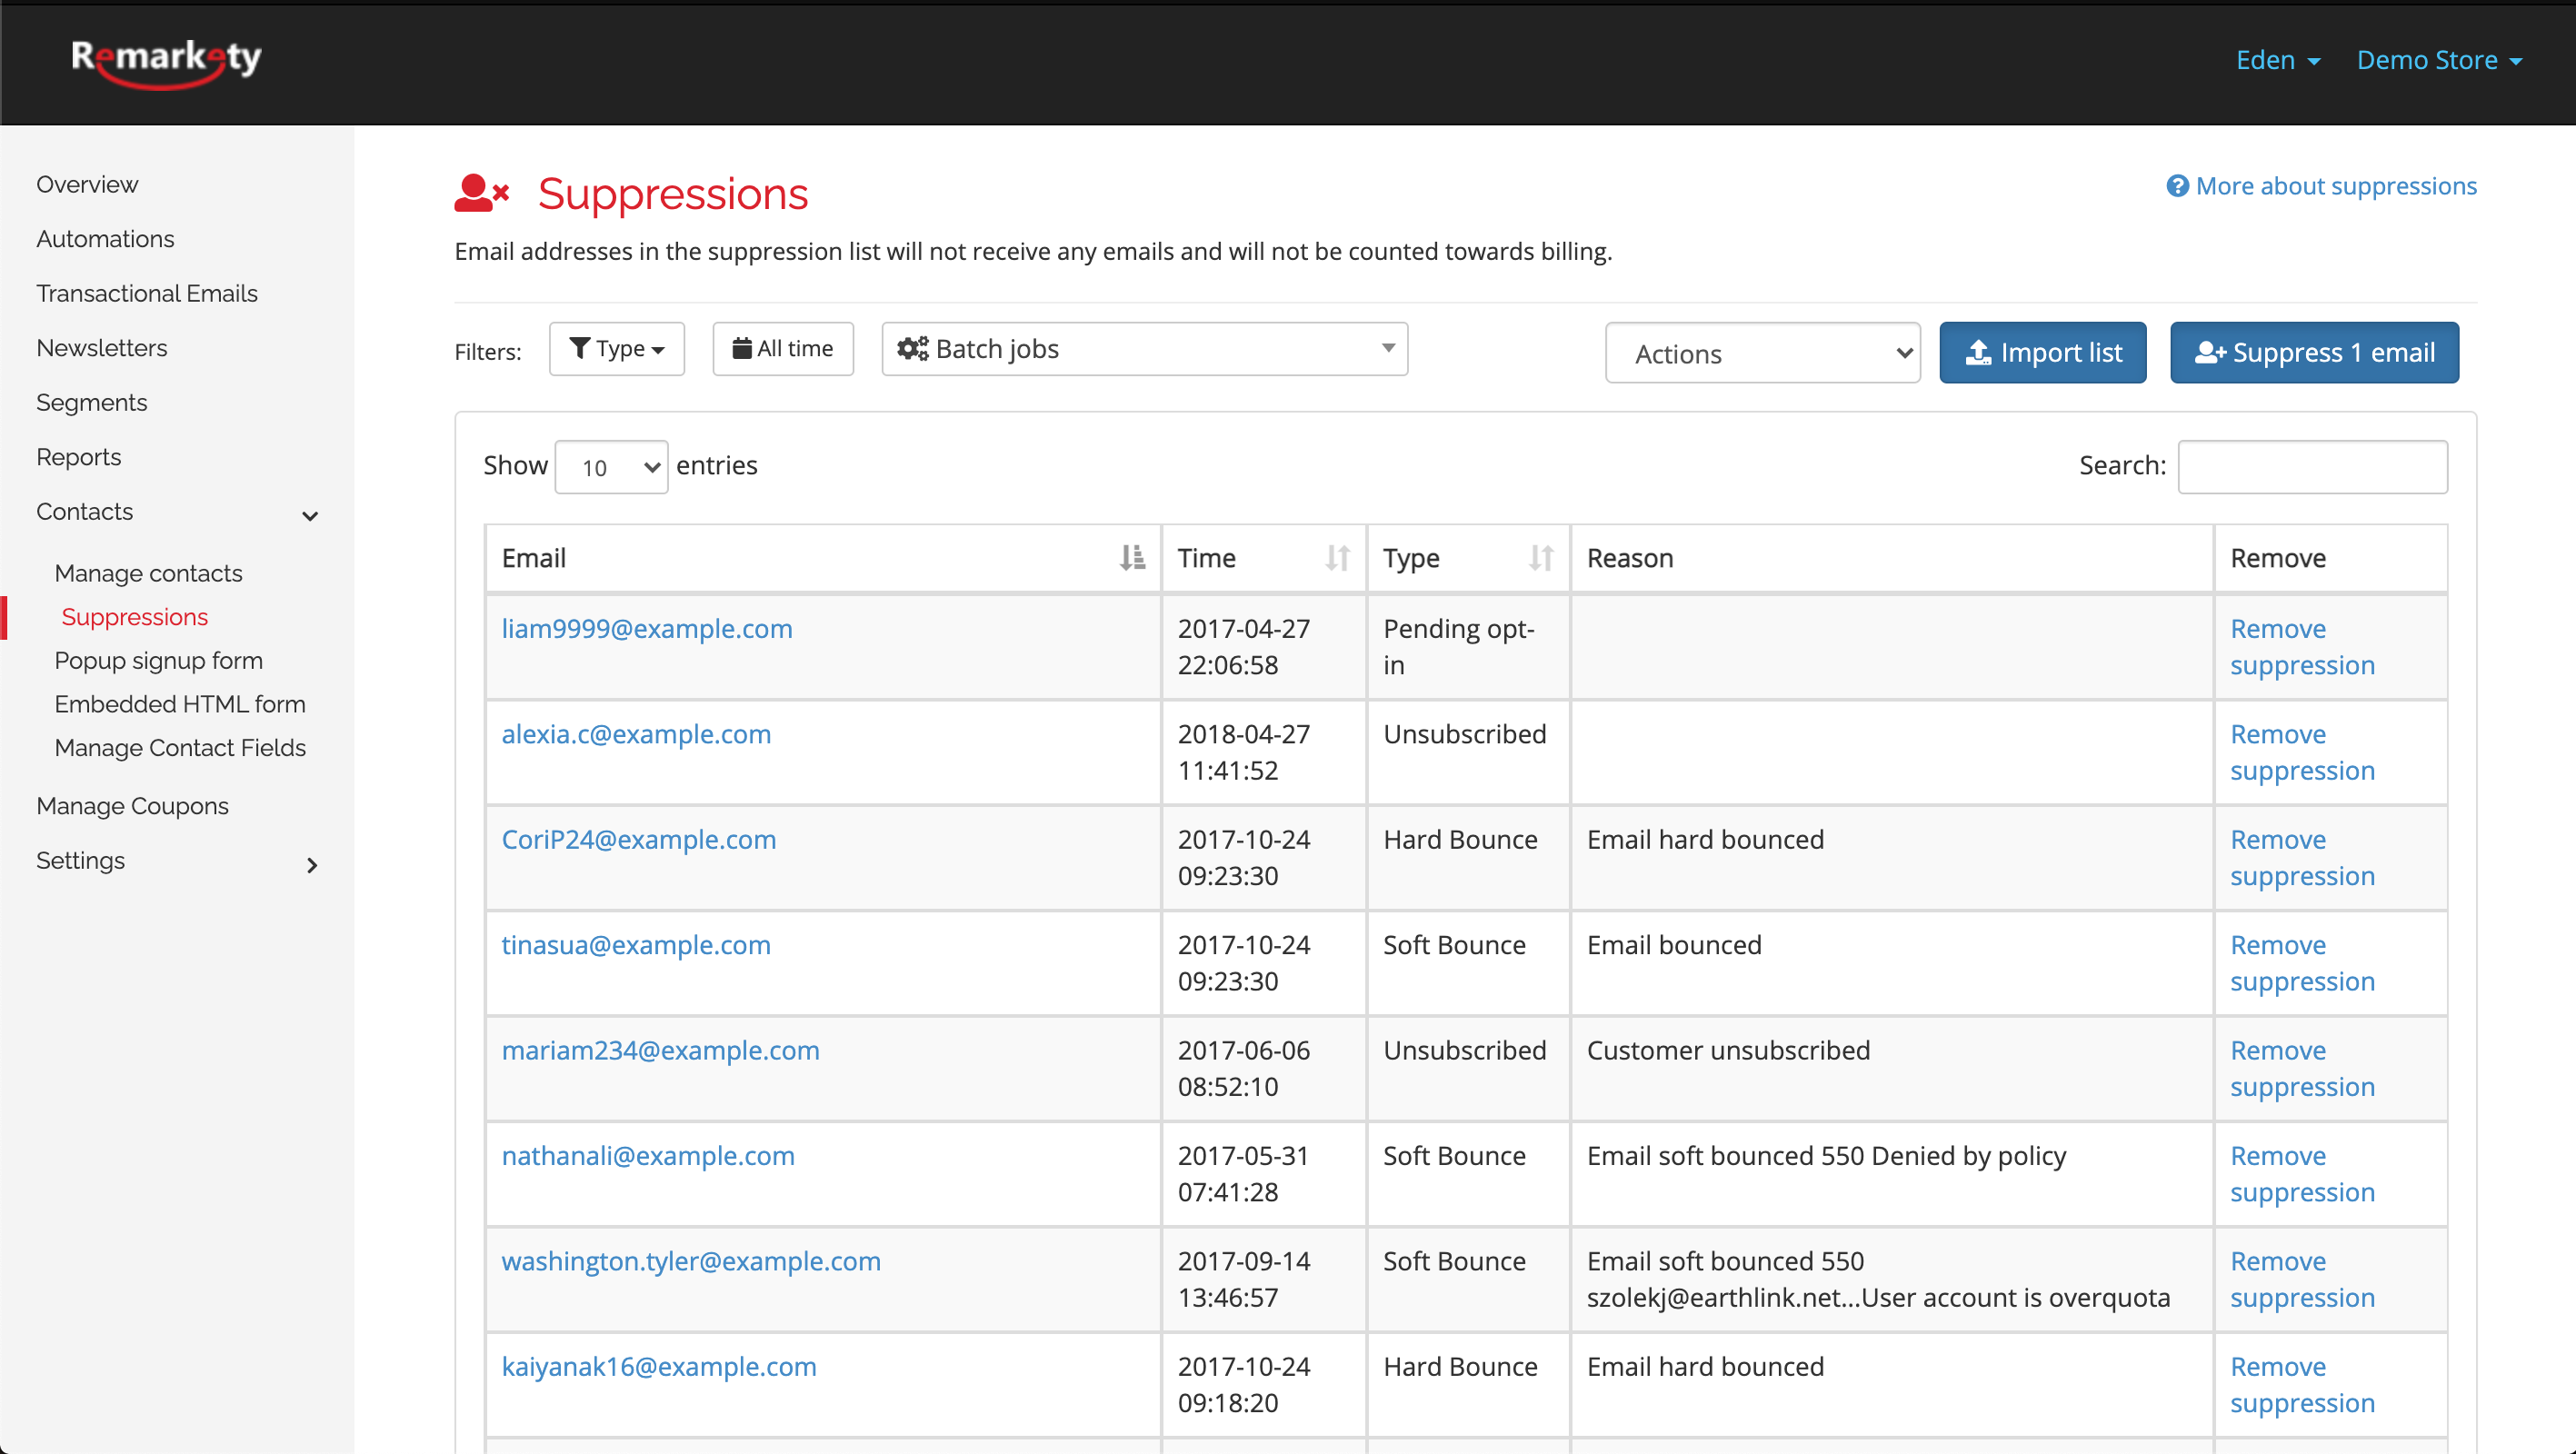Open the Batch jobs dropdown

coord(1145,349)
